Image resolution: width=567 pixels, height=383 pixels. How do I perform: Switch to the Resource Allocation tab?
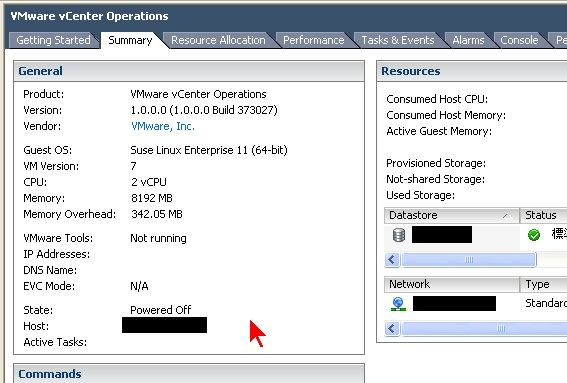tap(218, 40)
